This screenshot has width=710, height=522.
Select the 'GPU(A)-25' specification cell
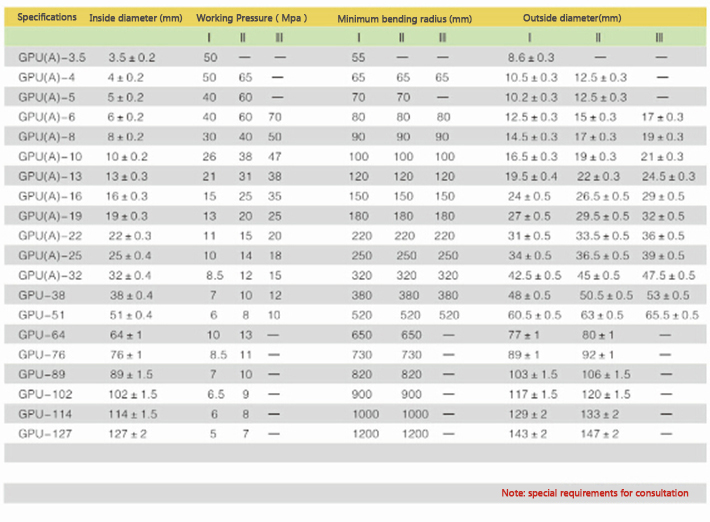pos(50,256)
